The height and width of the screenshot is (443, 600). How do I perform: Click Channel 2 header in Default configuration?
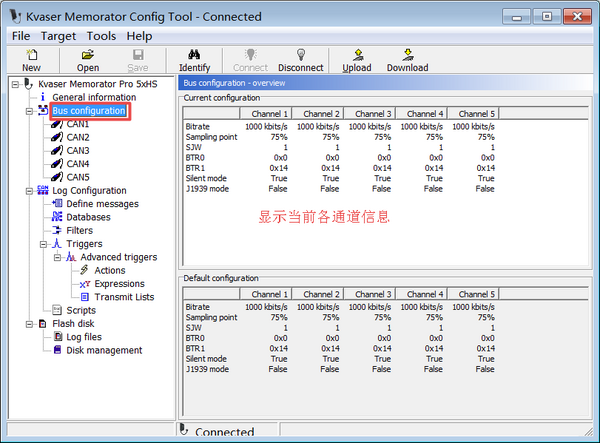pyautogui.click(x=318, y=294)
